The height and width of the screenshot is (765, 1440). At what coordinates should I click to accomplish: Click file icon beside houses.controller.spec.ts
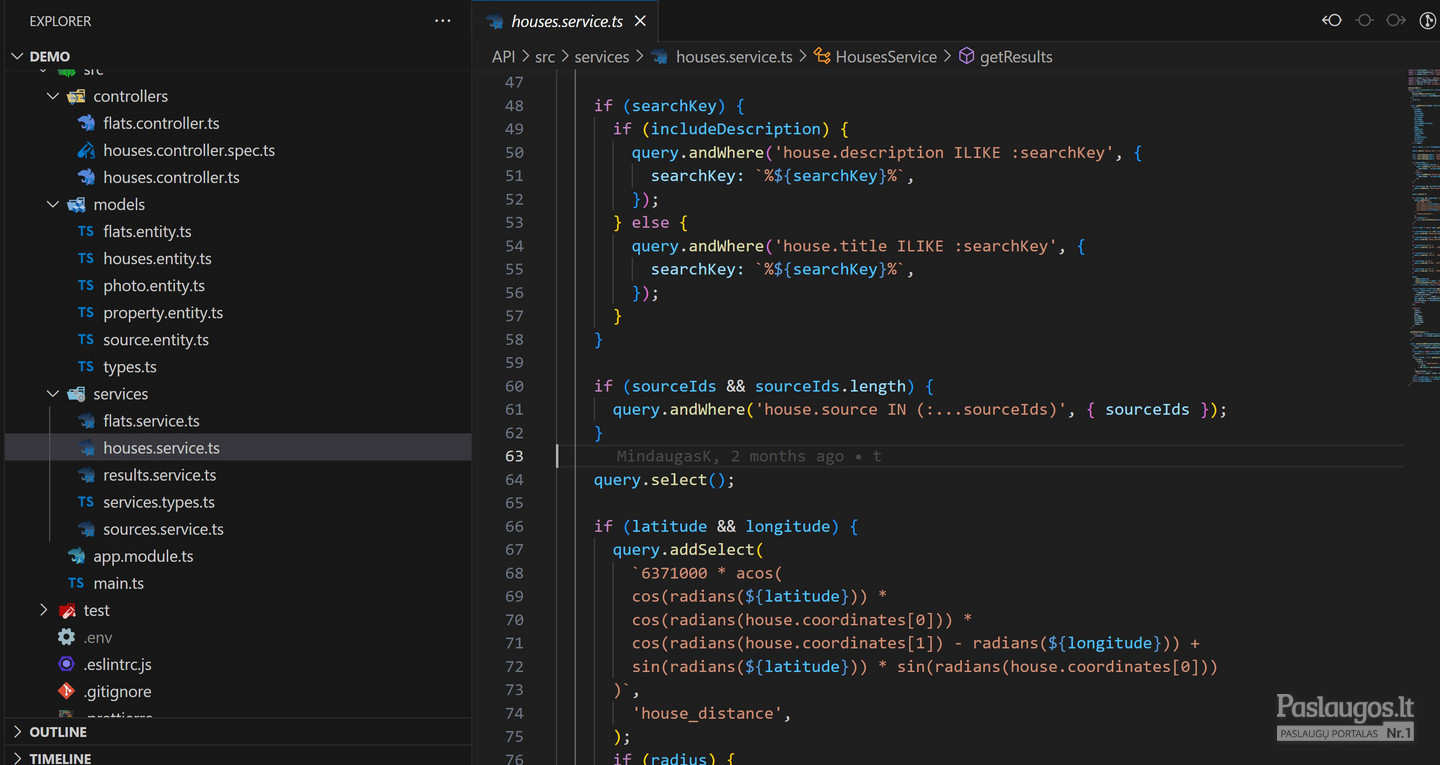86,150
